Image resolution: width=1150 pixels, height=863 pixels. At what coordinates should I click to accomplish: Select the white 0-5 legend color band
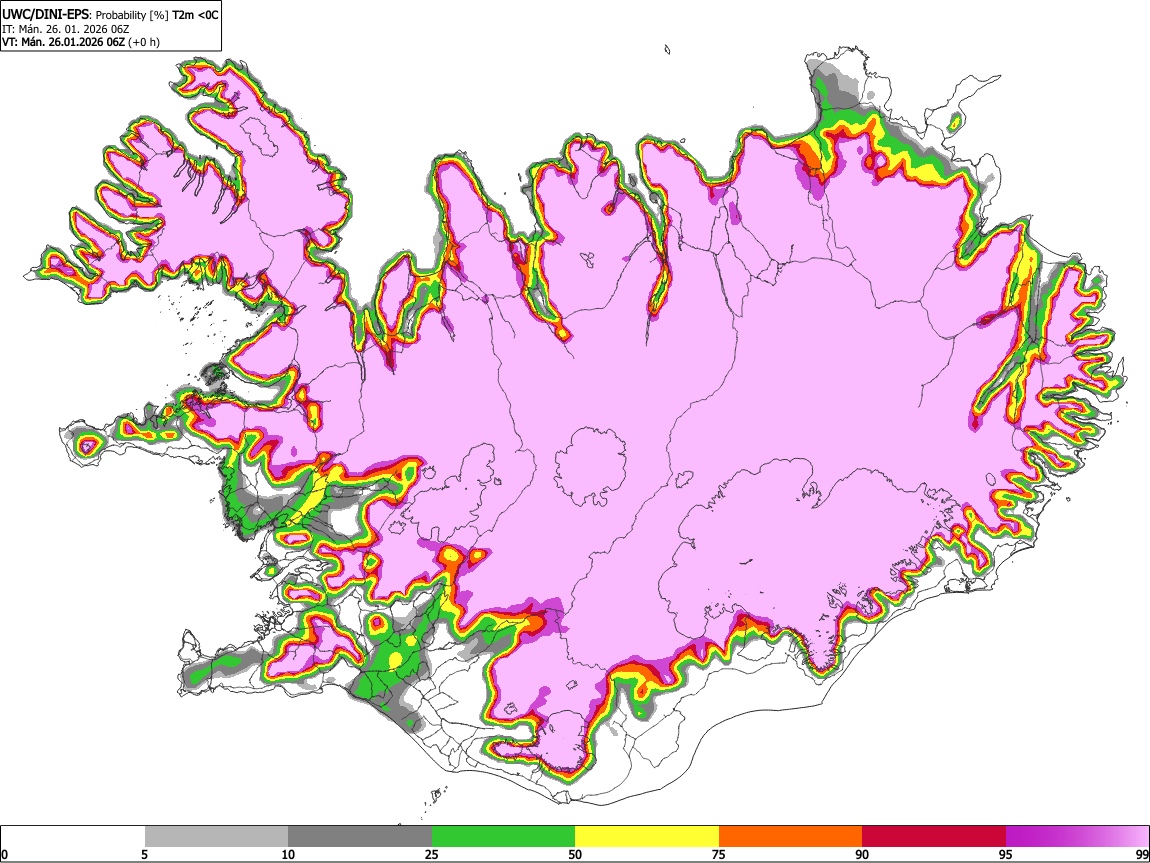pyautogui.click(x=73, y=837)
